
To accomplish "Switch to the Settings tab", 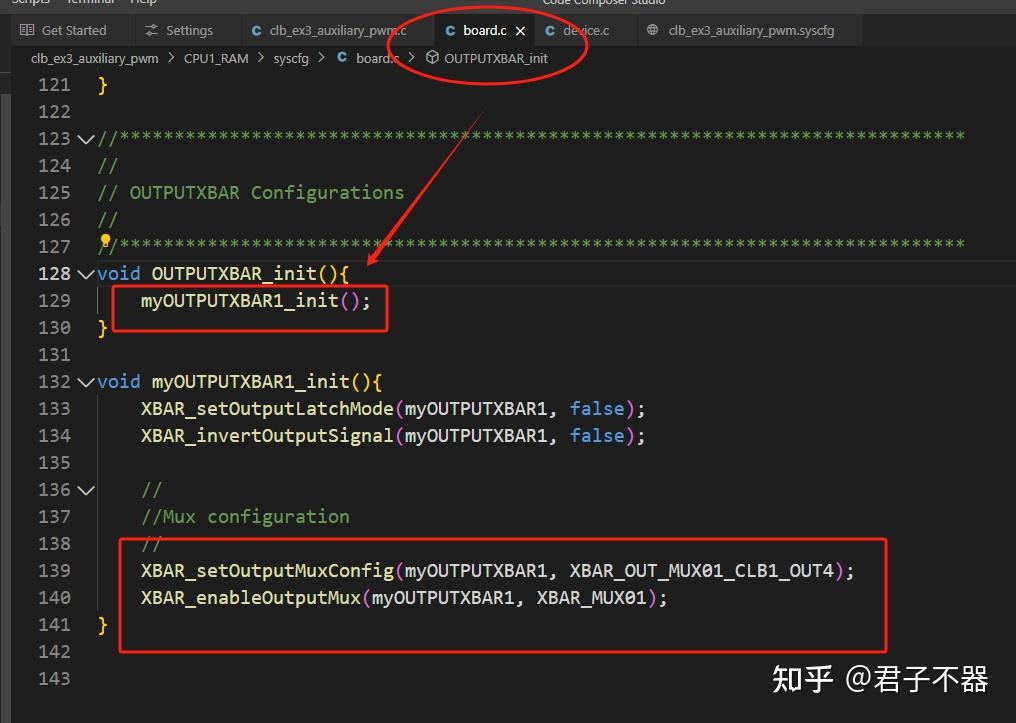I will point(186,30).
